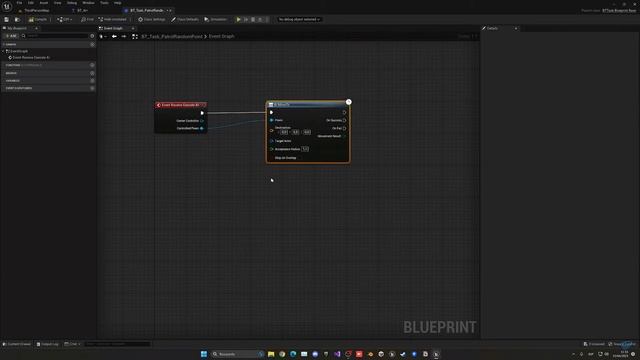Click the On Fail output pin
The image size is (640, 360).
(x=344, y=128)
